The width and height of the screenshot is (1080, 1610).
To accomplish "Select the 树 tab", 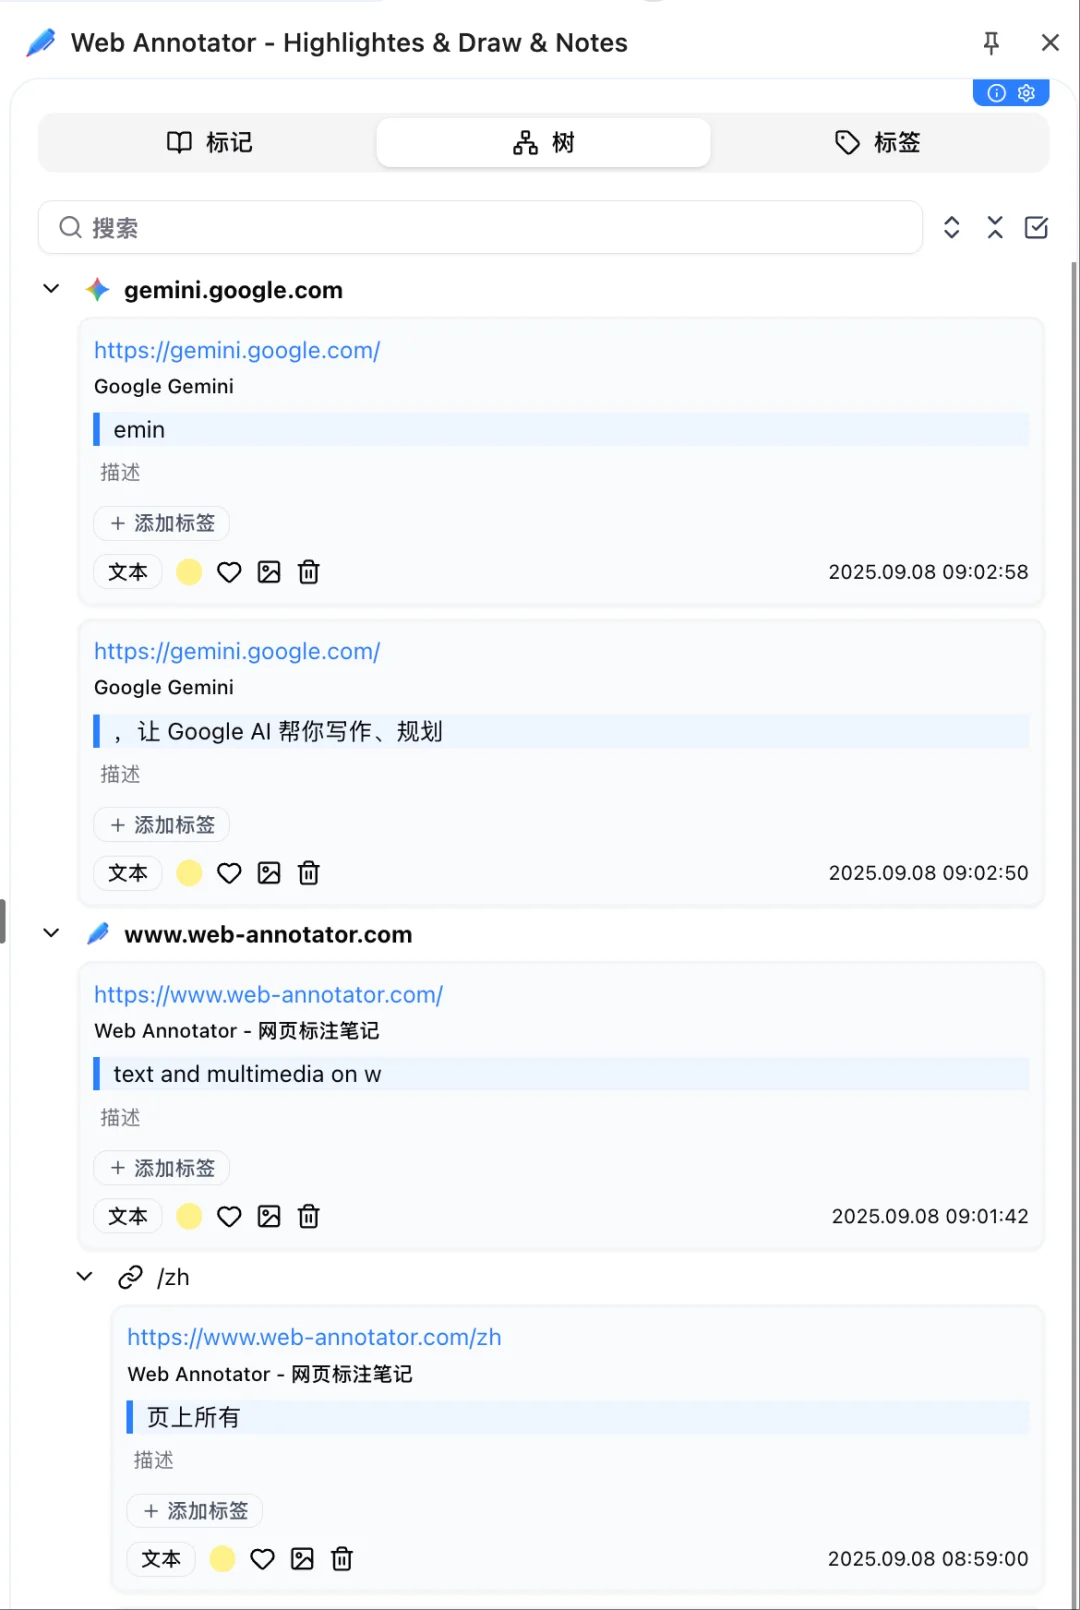I will 544,142.
